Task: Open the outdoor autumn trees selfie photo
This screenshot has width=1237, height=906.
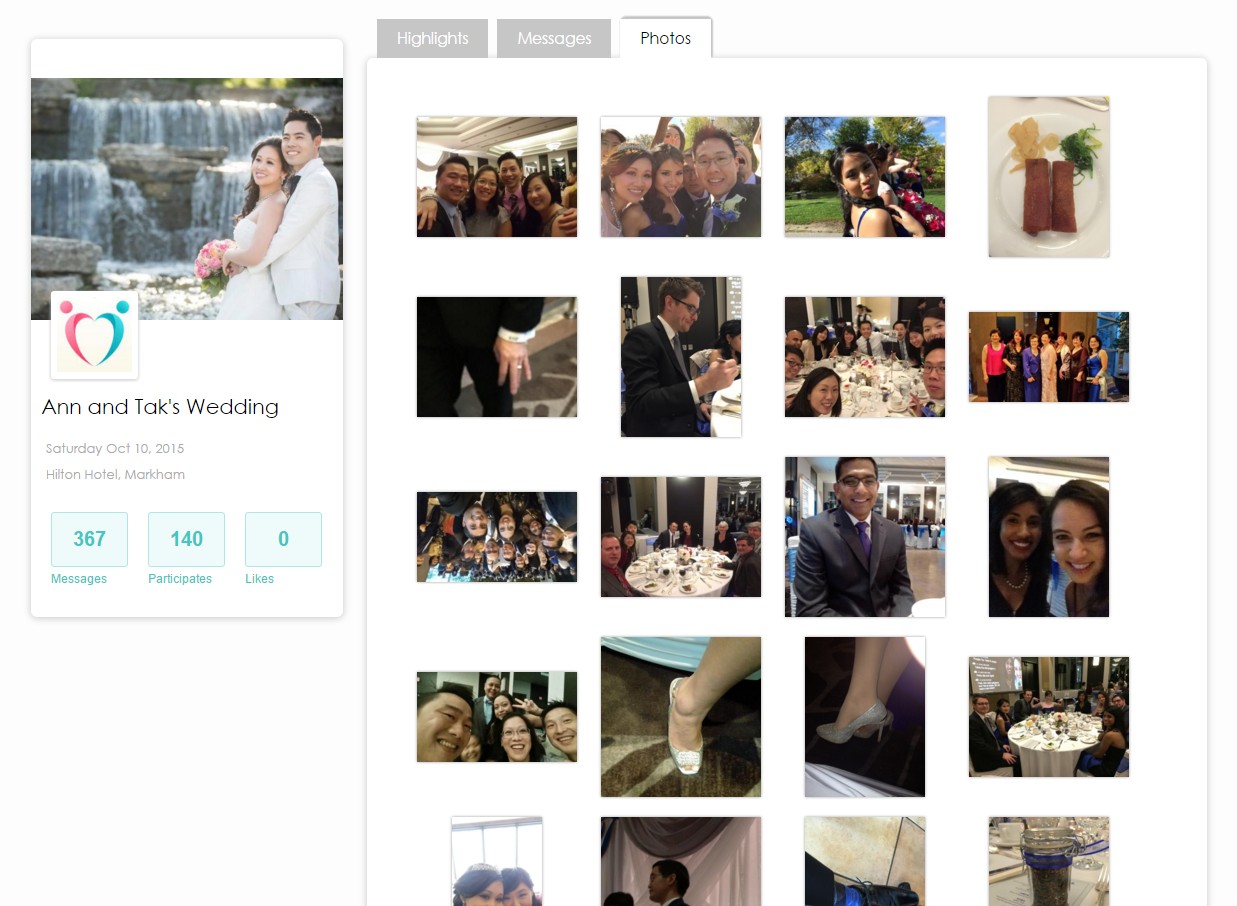Action: click(865, 177)
